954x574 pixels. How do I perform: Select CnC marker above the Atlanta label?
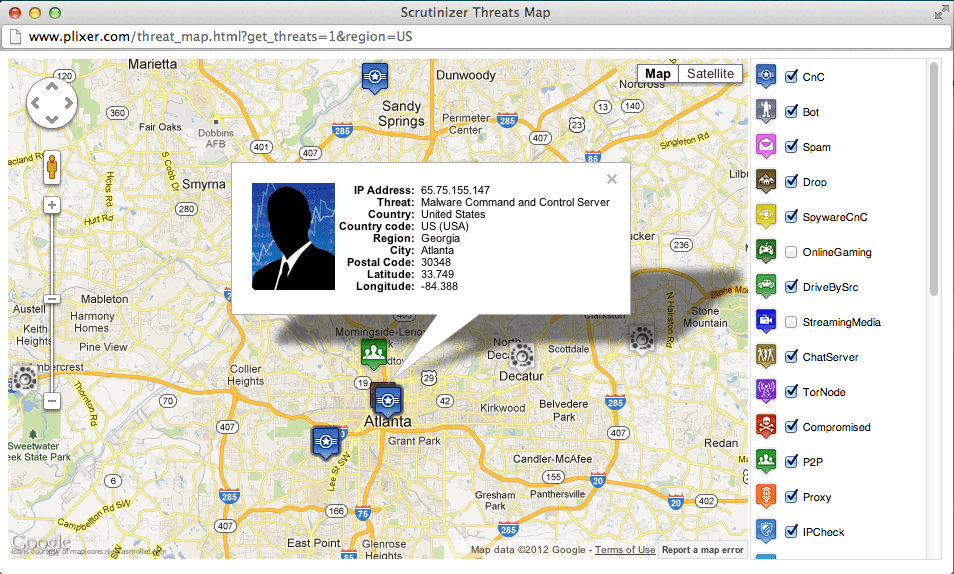tap(388, 402)
